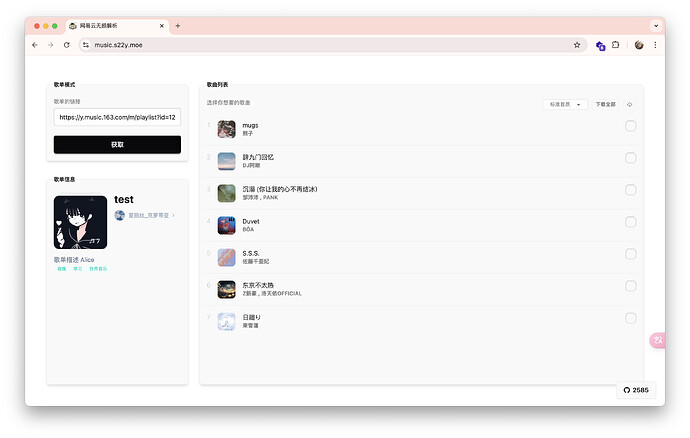Click the Duvet album cover
The width and height of the screenshot is (690, 438).
pos(226,225)
